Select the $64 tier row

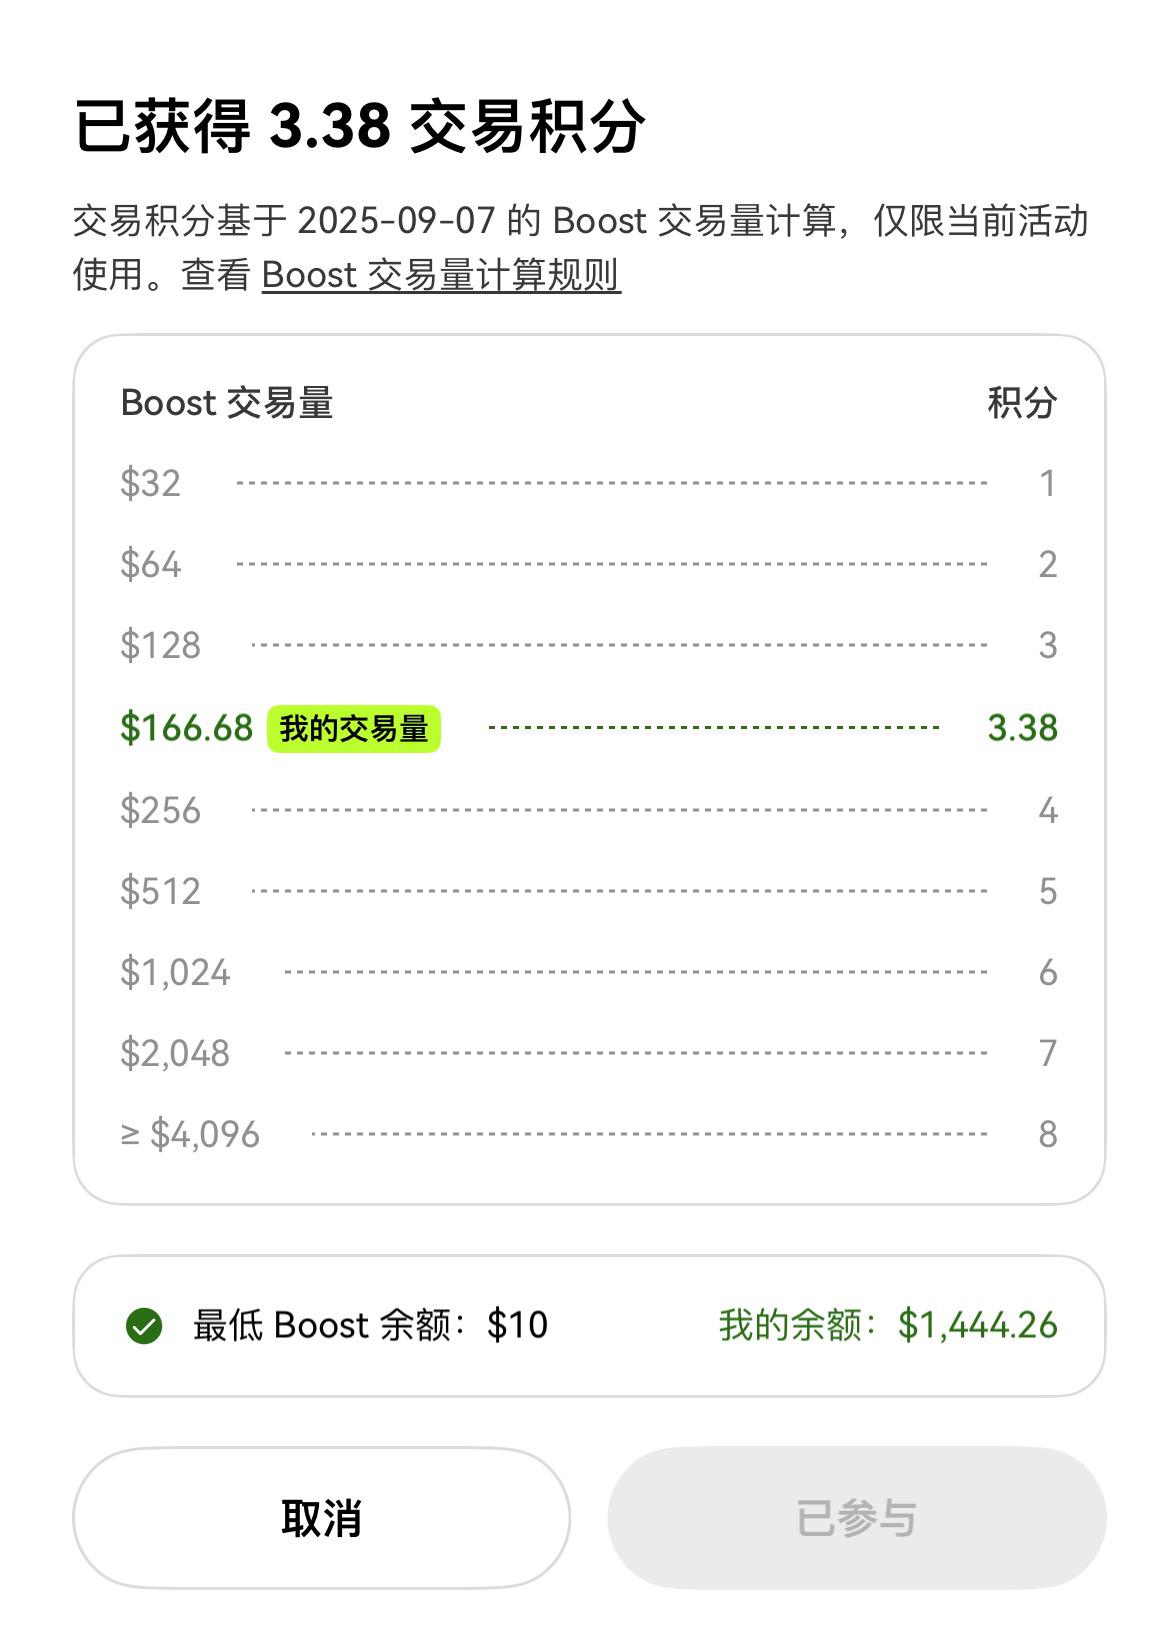point(589,564)
